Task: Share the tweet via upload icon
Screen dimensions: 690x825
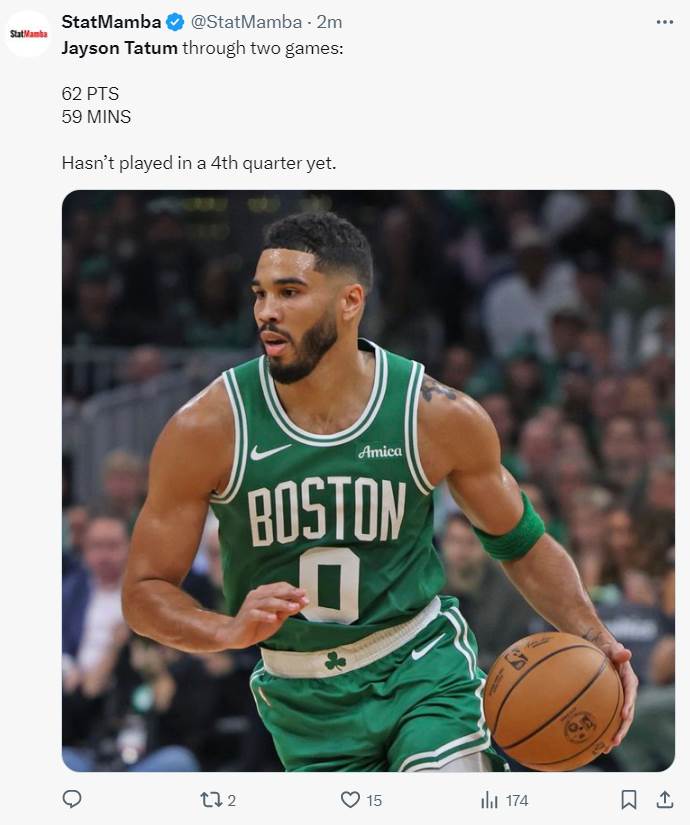Action: pos(665,800)
